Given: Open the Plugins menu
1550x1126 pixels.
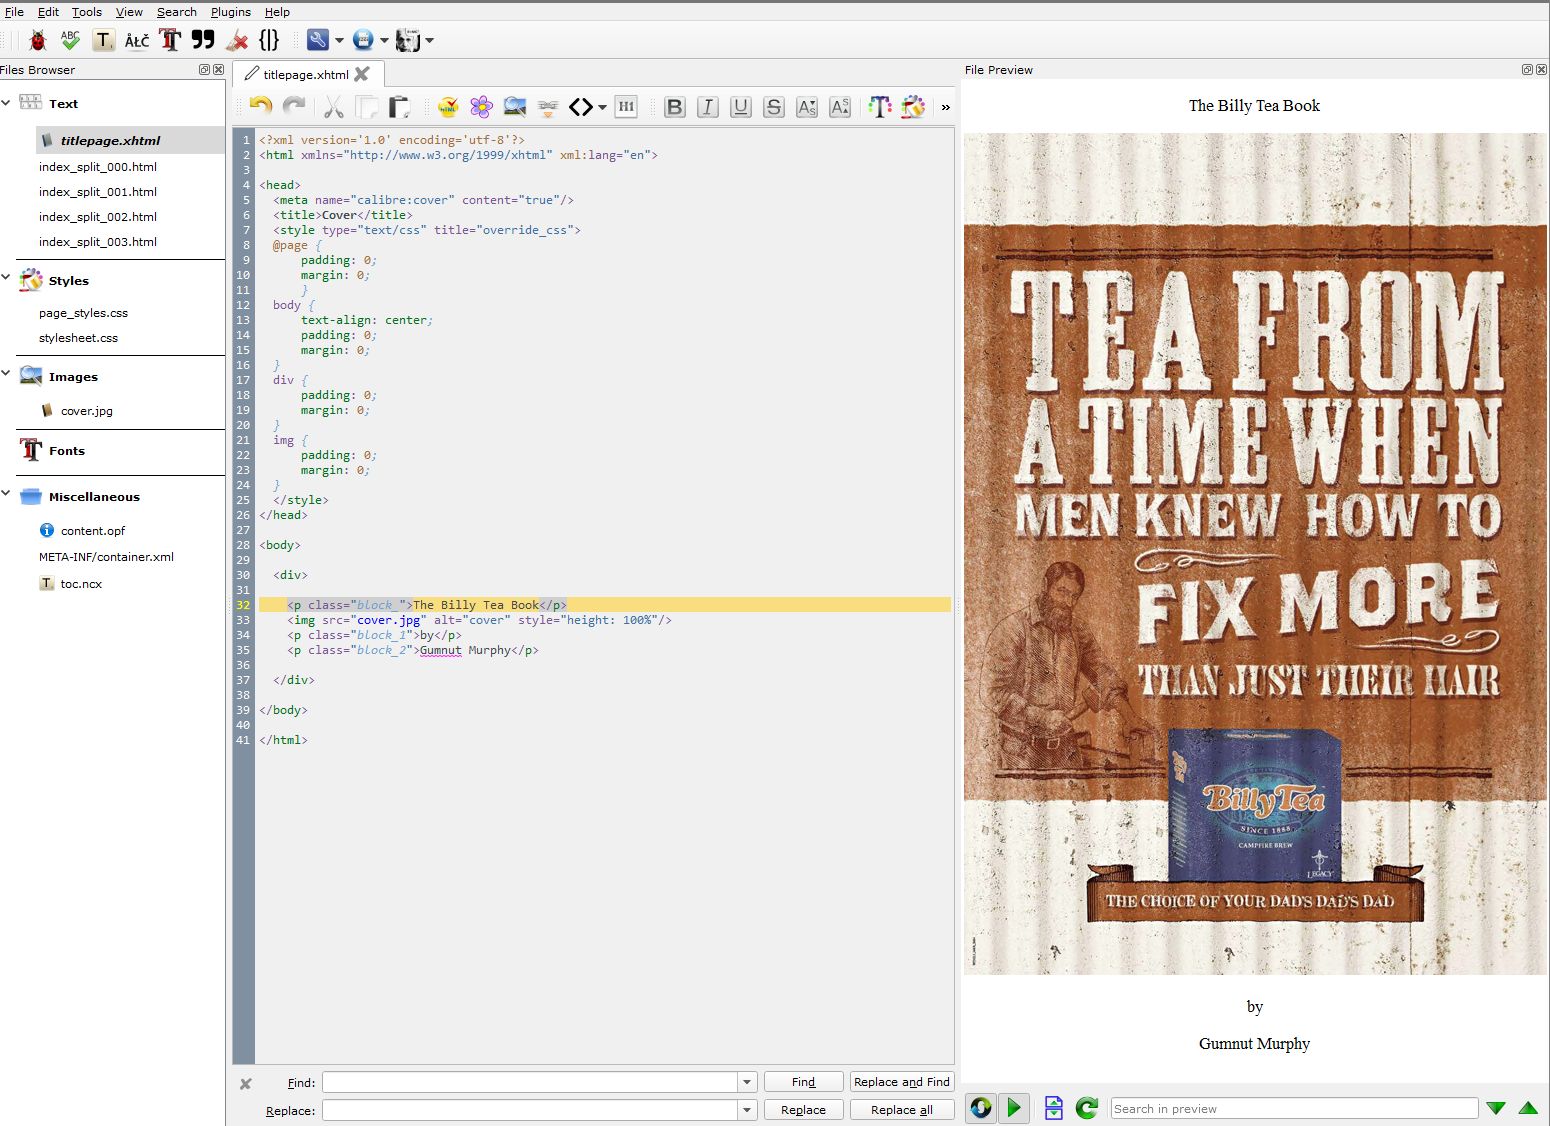Looking at the screenshot, I should (230, 12).
